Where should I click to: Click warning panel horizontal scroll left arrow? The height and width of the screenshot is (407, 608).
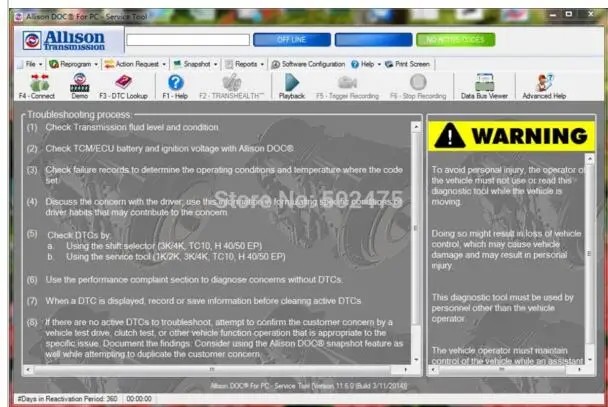click(434, 370)
